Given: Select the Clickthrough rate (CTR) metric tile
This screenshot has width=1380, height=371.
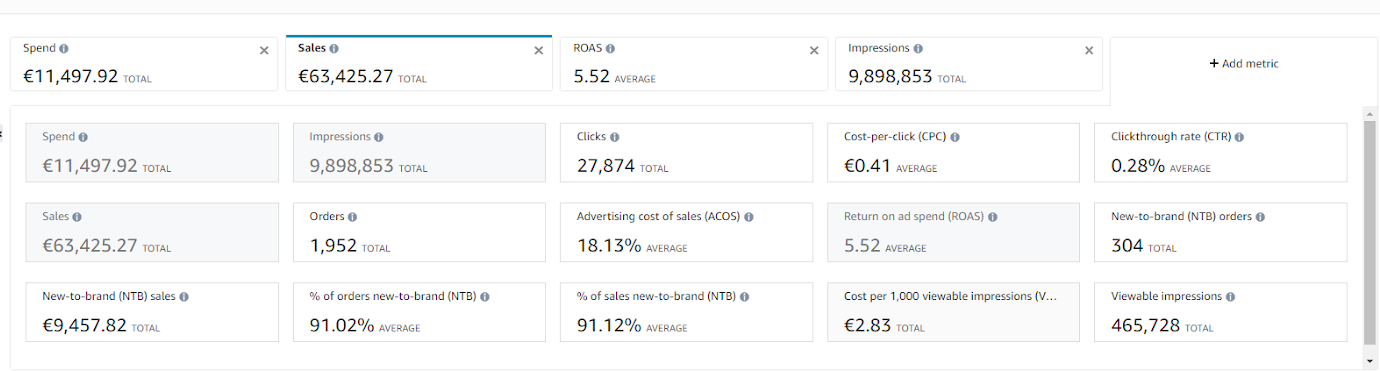Looking at the screenshot, I should pyautogui.click(x=1221, y=152).
